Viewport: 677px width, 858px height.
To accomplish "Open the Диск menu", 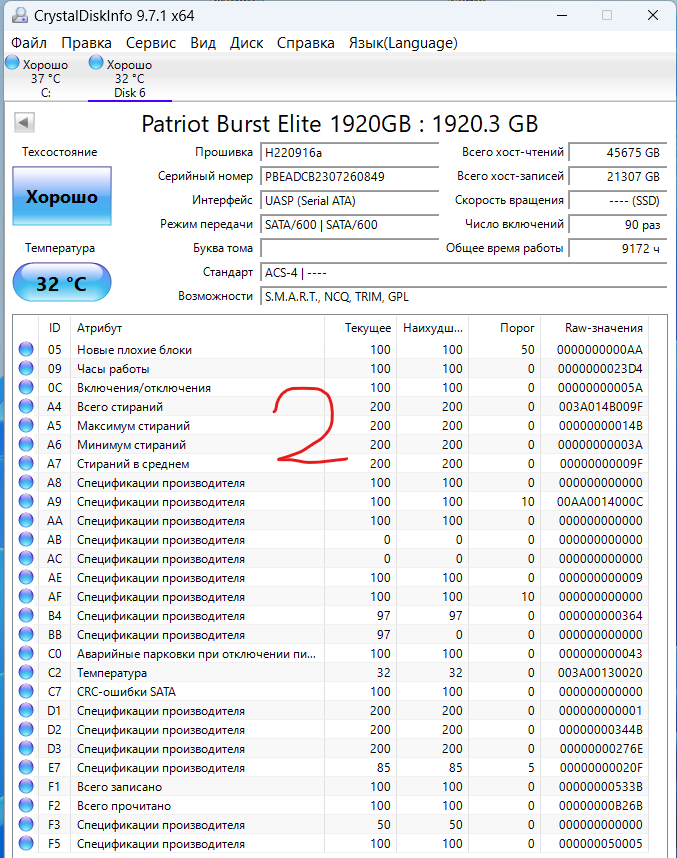I will coord(246,43).
